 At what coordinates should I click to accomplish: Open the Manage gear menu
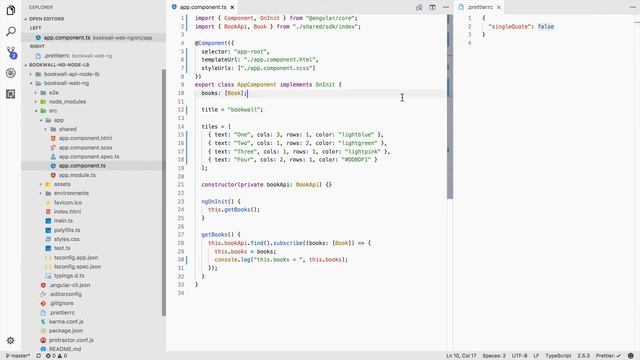tap(11, 340)
